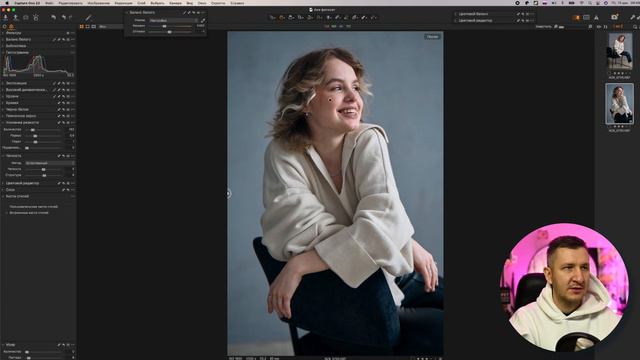
Task: Click the auto-adjust wand icon in Экспозиция row
Action: 54,83
